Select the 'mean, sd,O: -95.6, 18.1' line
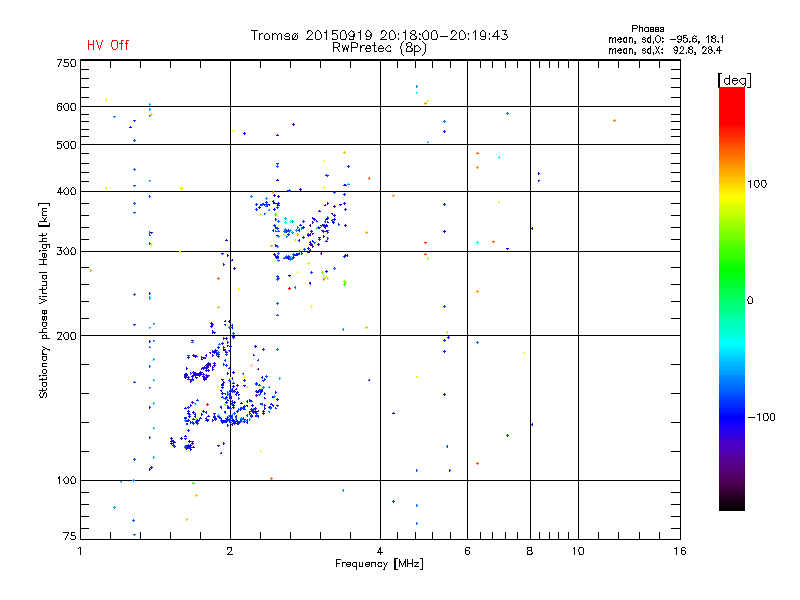 666,39
